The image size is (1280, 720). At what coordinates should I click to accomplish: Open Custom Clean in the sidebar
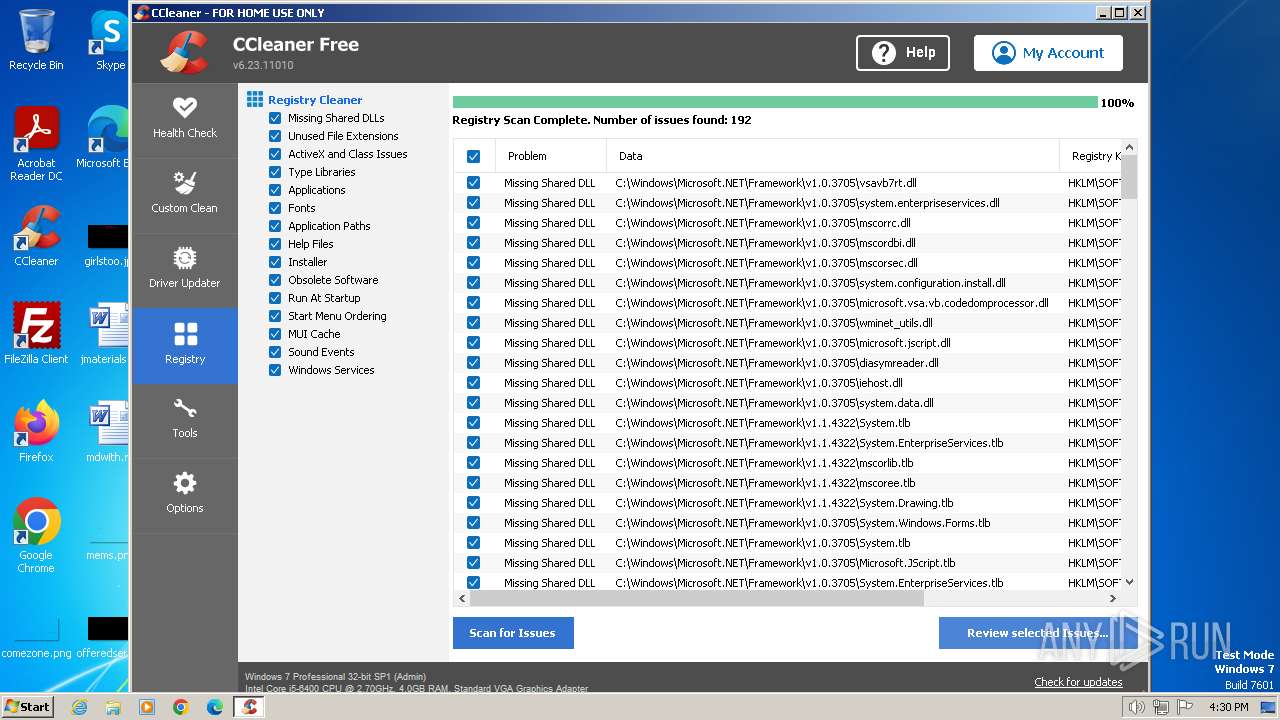(x=185, y=194)
